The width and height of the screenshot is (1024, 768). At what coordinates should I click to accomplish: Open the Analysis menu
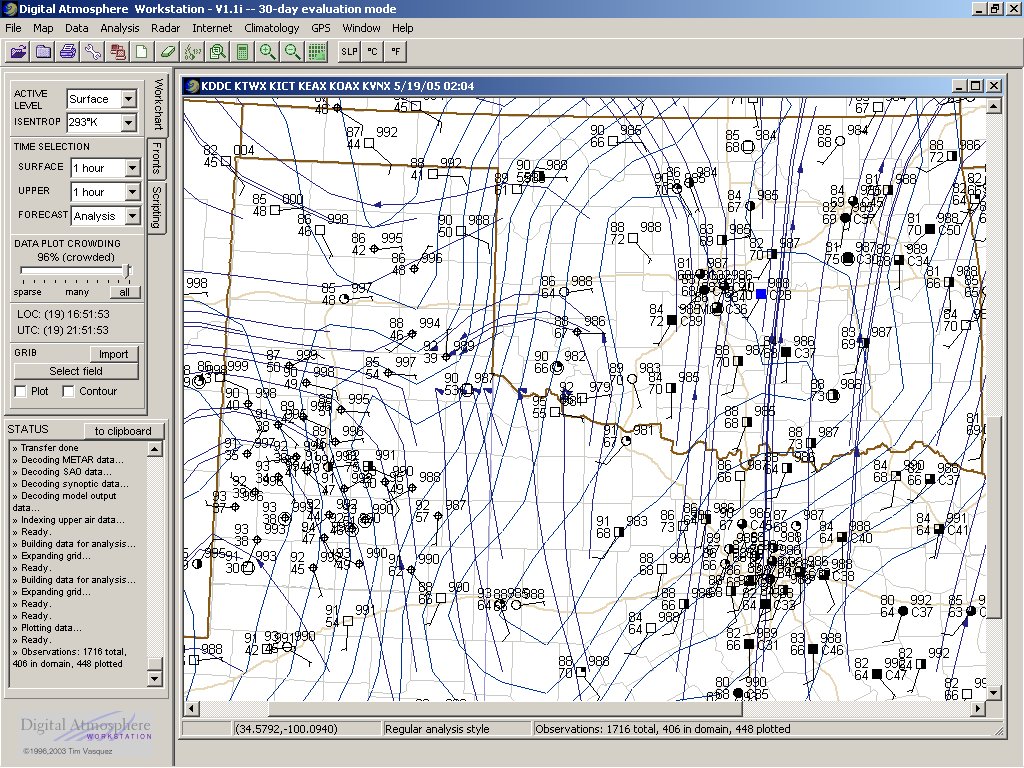(120, 28)
